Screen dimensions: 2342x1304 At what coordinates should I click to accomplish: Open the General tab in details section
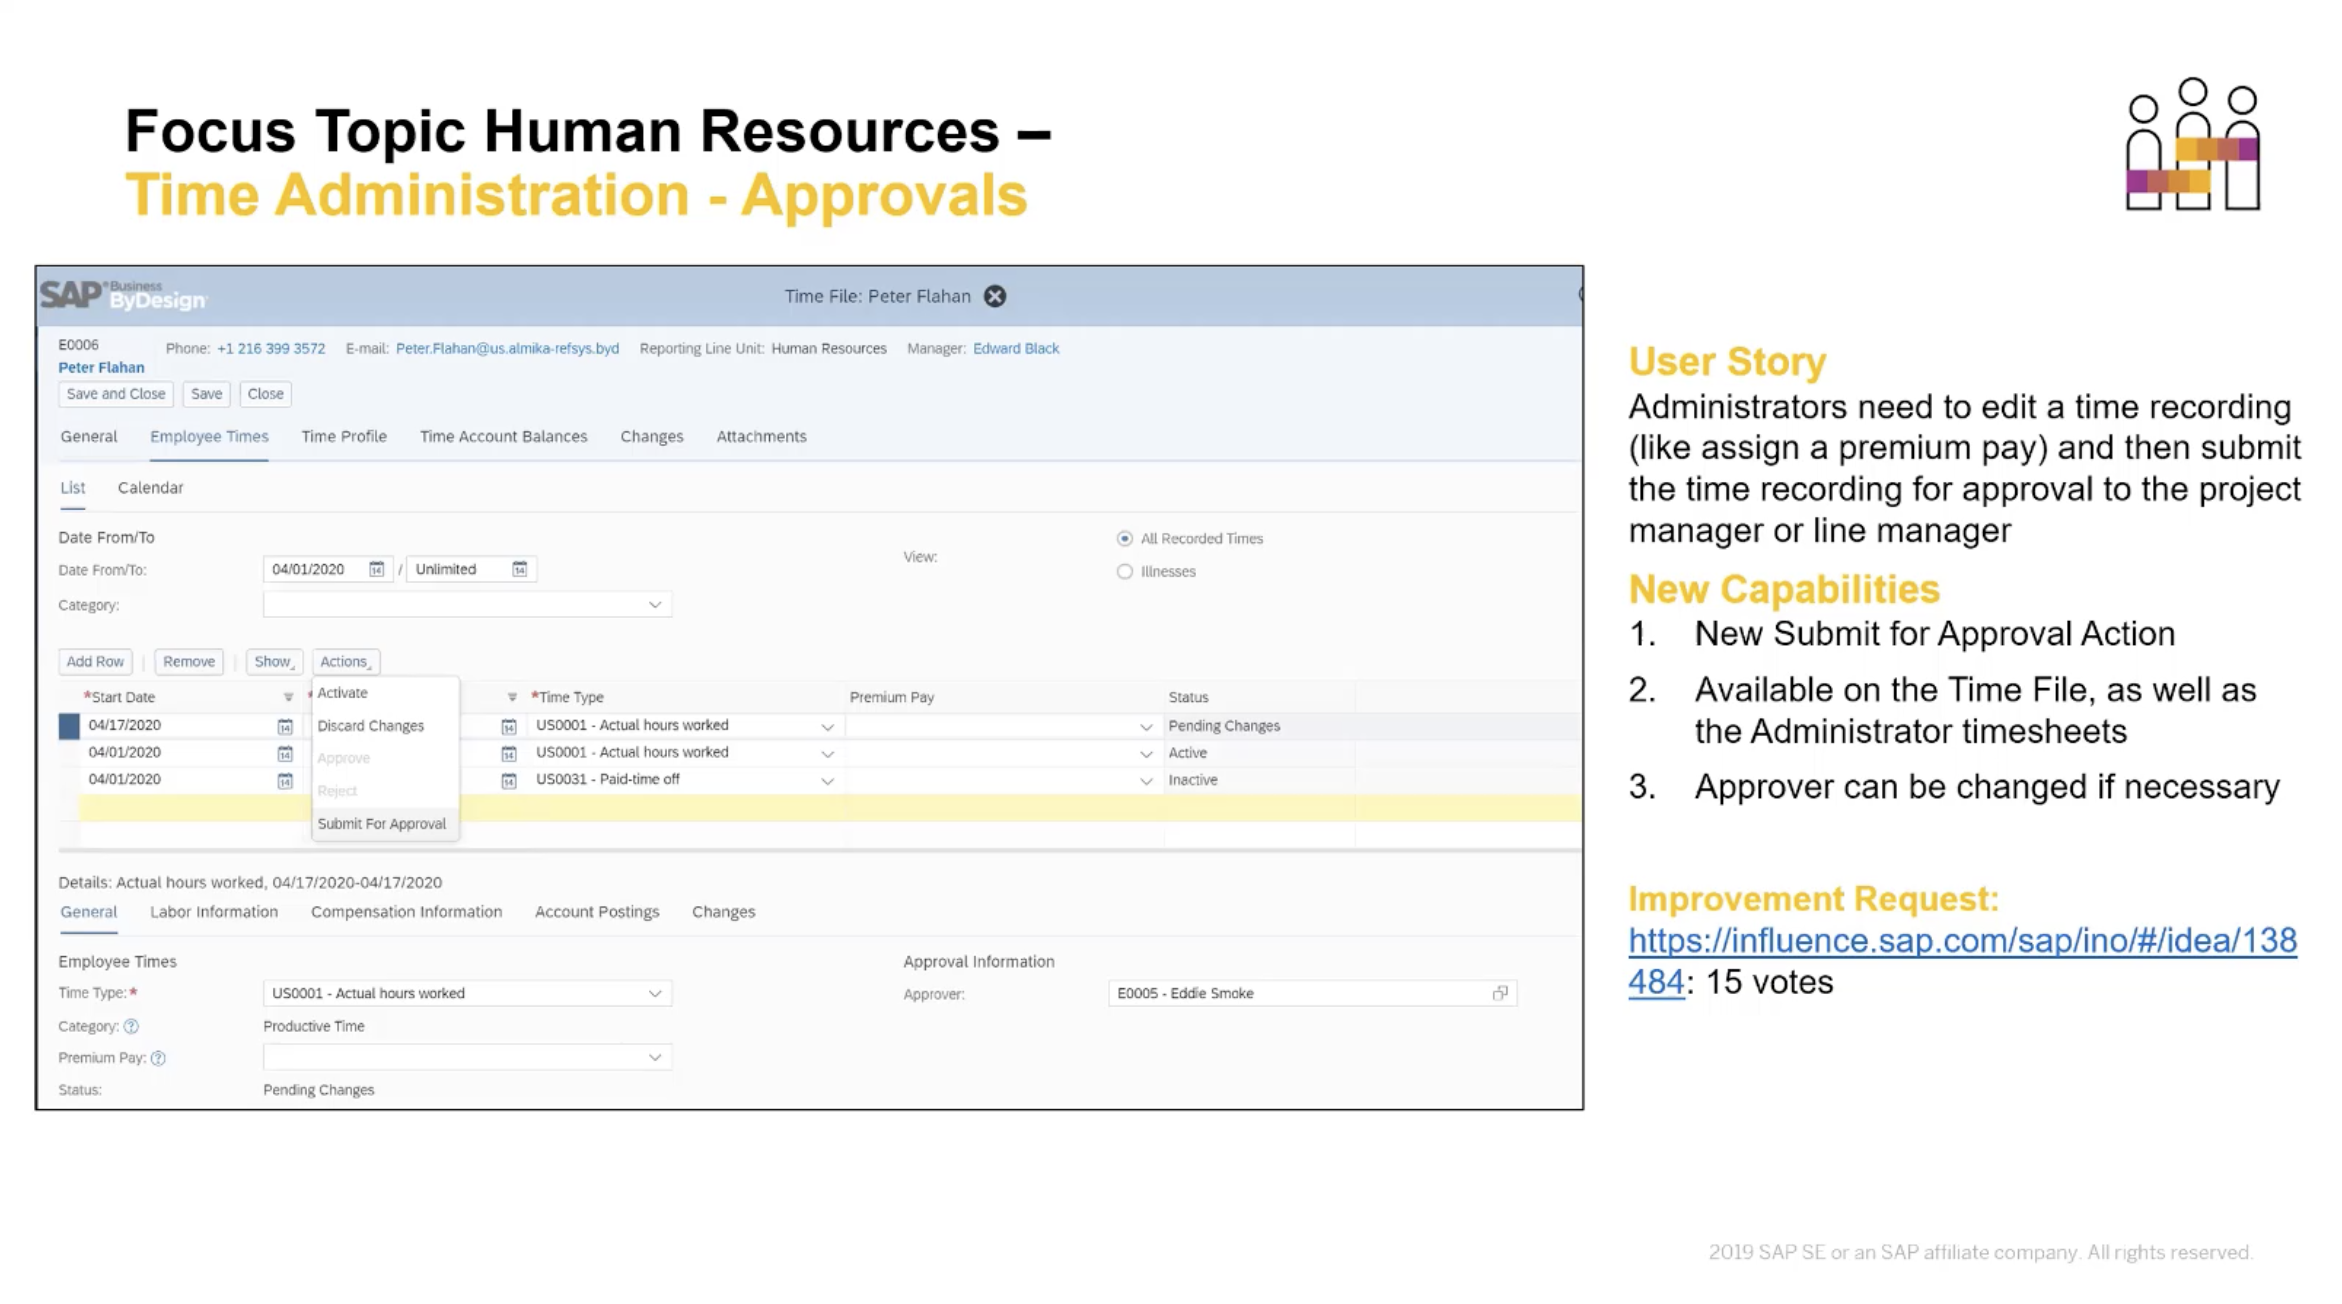pos(89,911)
